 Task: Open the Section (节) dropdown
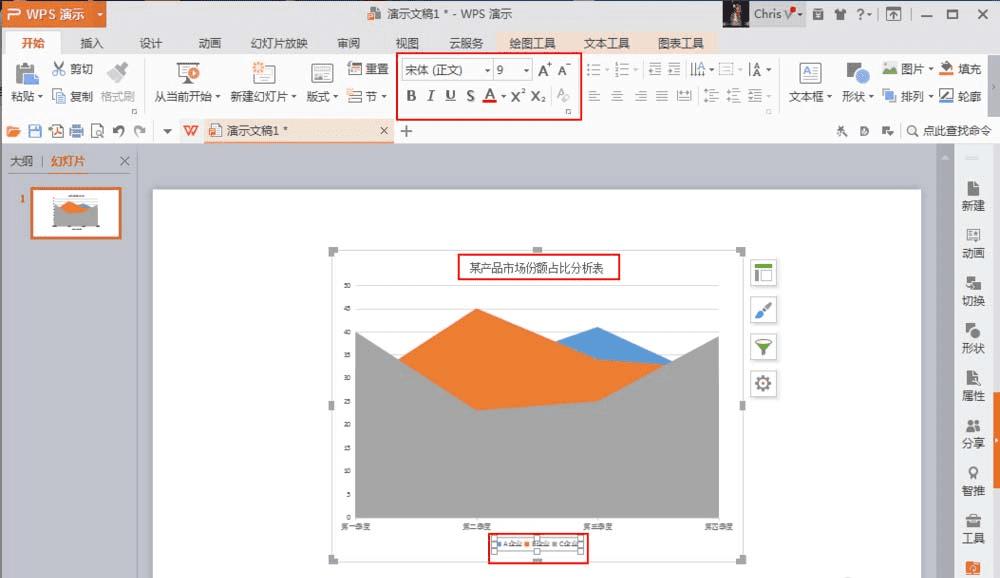click(x=367, y=96)
